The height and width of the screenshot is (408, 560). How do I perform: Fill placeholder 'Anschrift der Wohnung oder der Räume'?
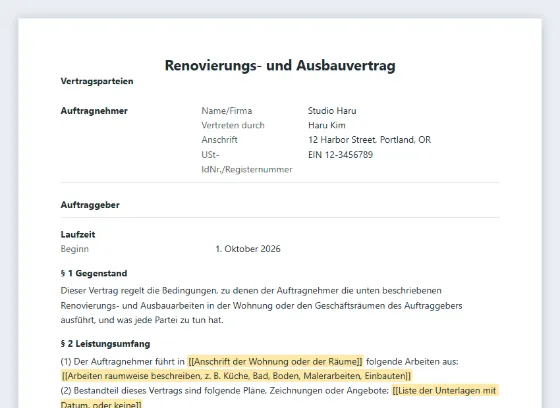(x=275, y=362)
